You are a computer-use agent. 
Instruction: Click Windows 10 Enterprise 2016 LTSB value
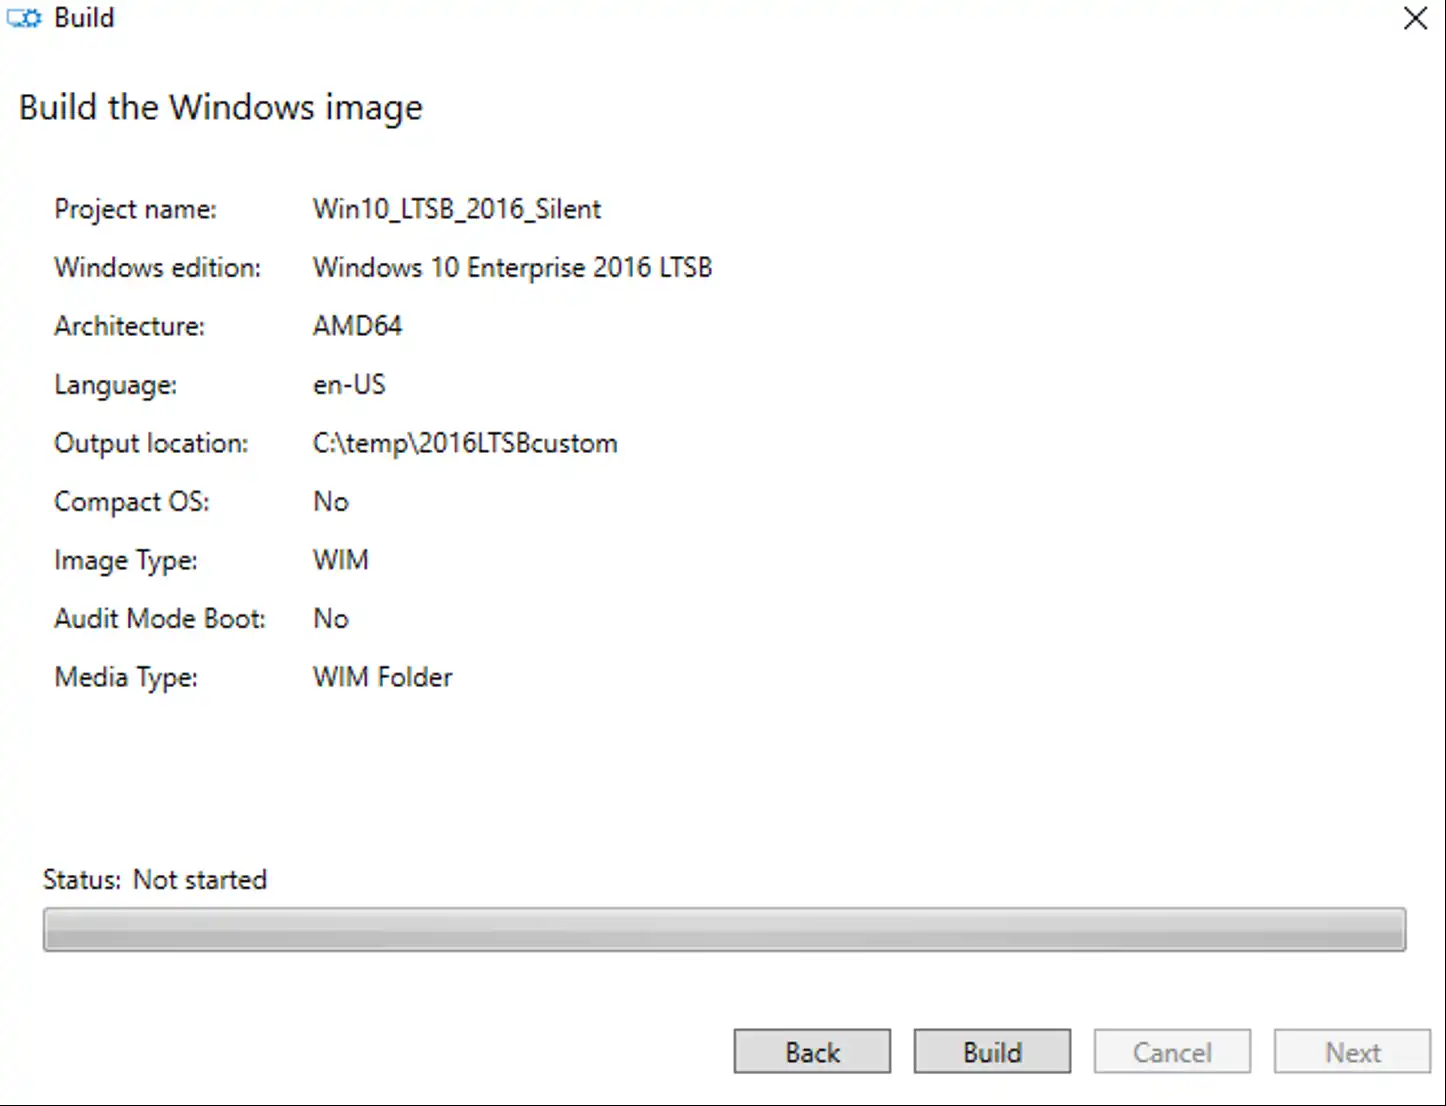513,268
